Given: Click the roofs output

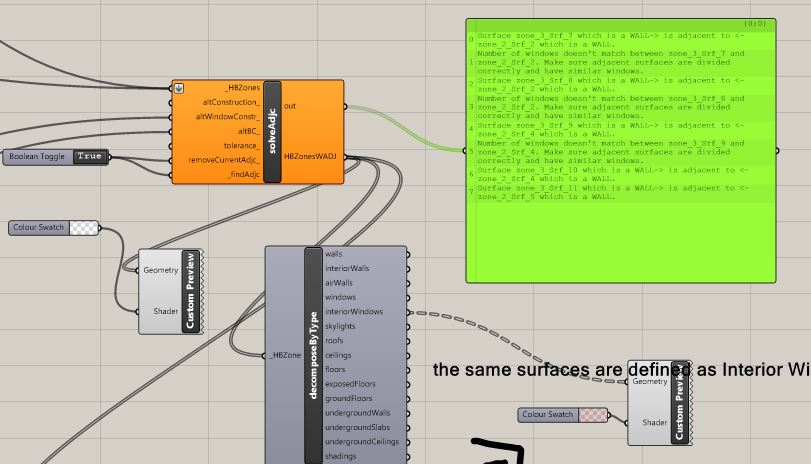Looking at the screenshot, I should 334,341.
